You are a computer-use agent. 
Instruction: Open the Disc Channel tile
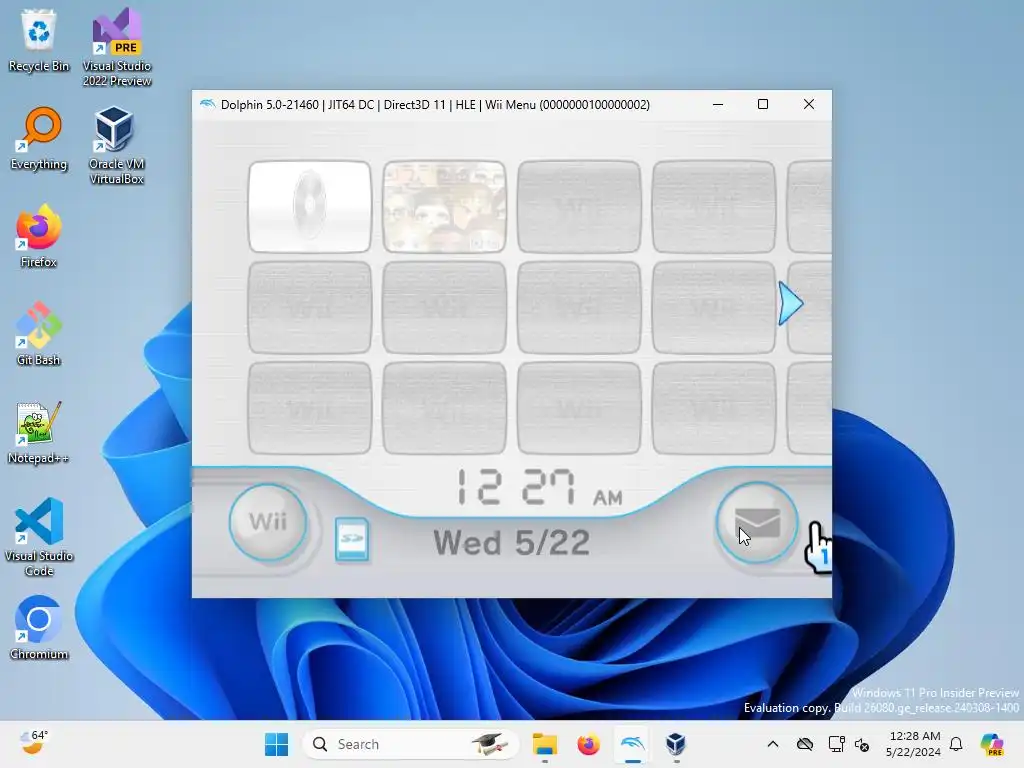coord(310,206)
